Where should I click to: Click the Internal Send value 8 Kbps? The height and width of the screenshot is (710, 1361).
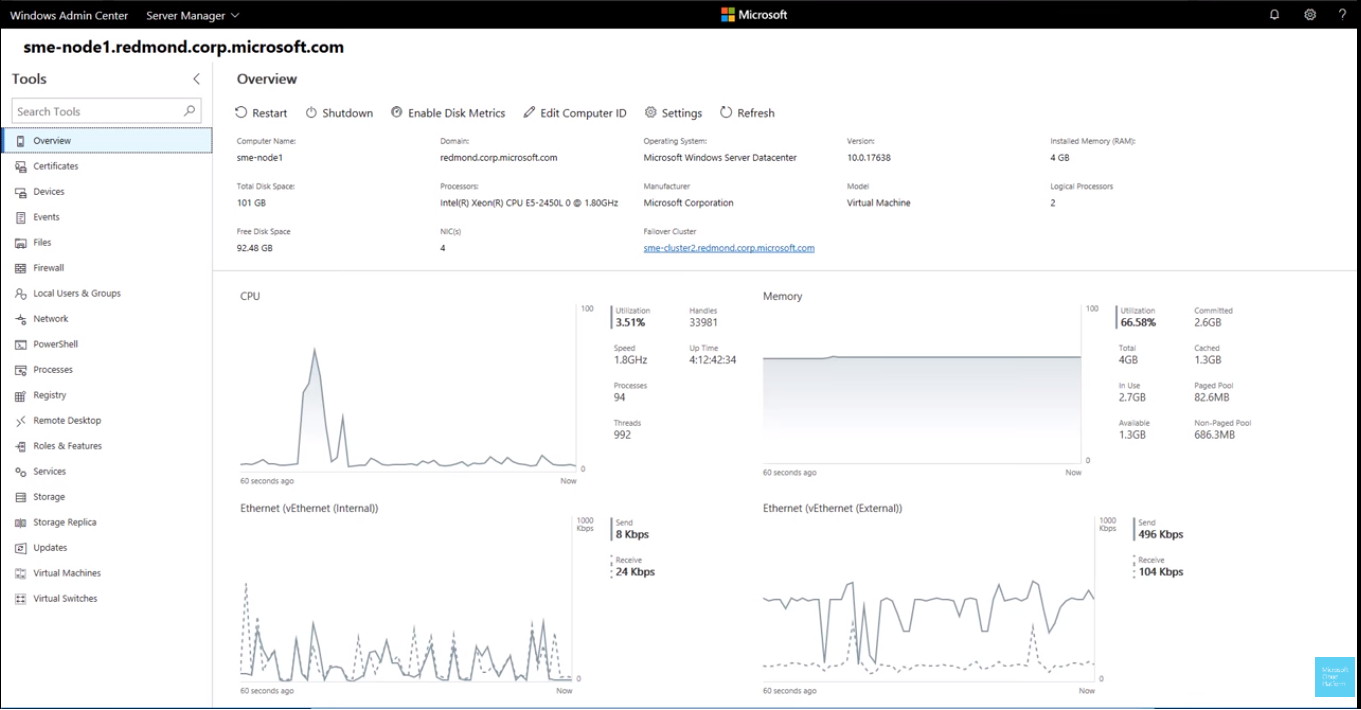[632, 535]
